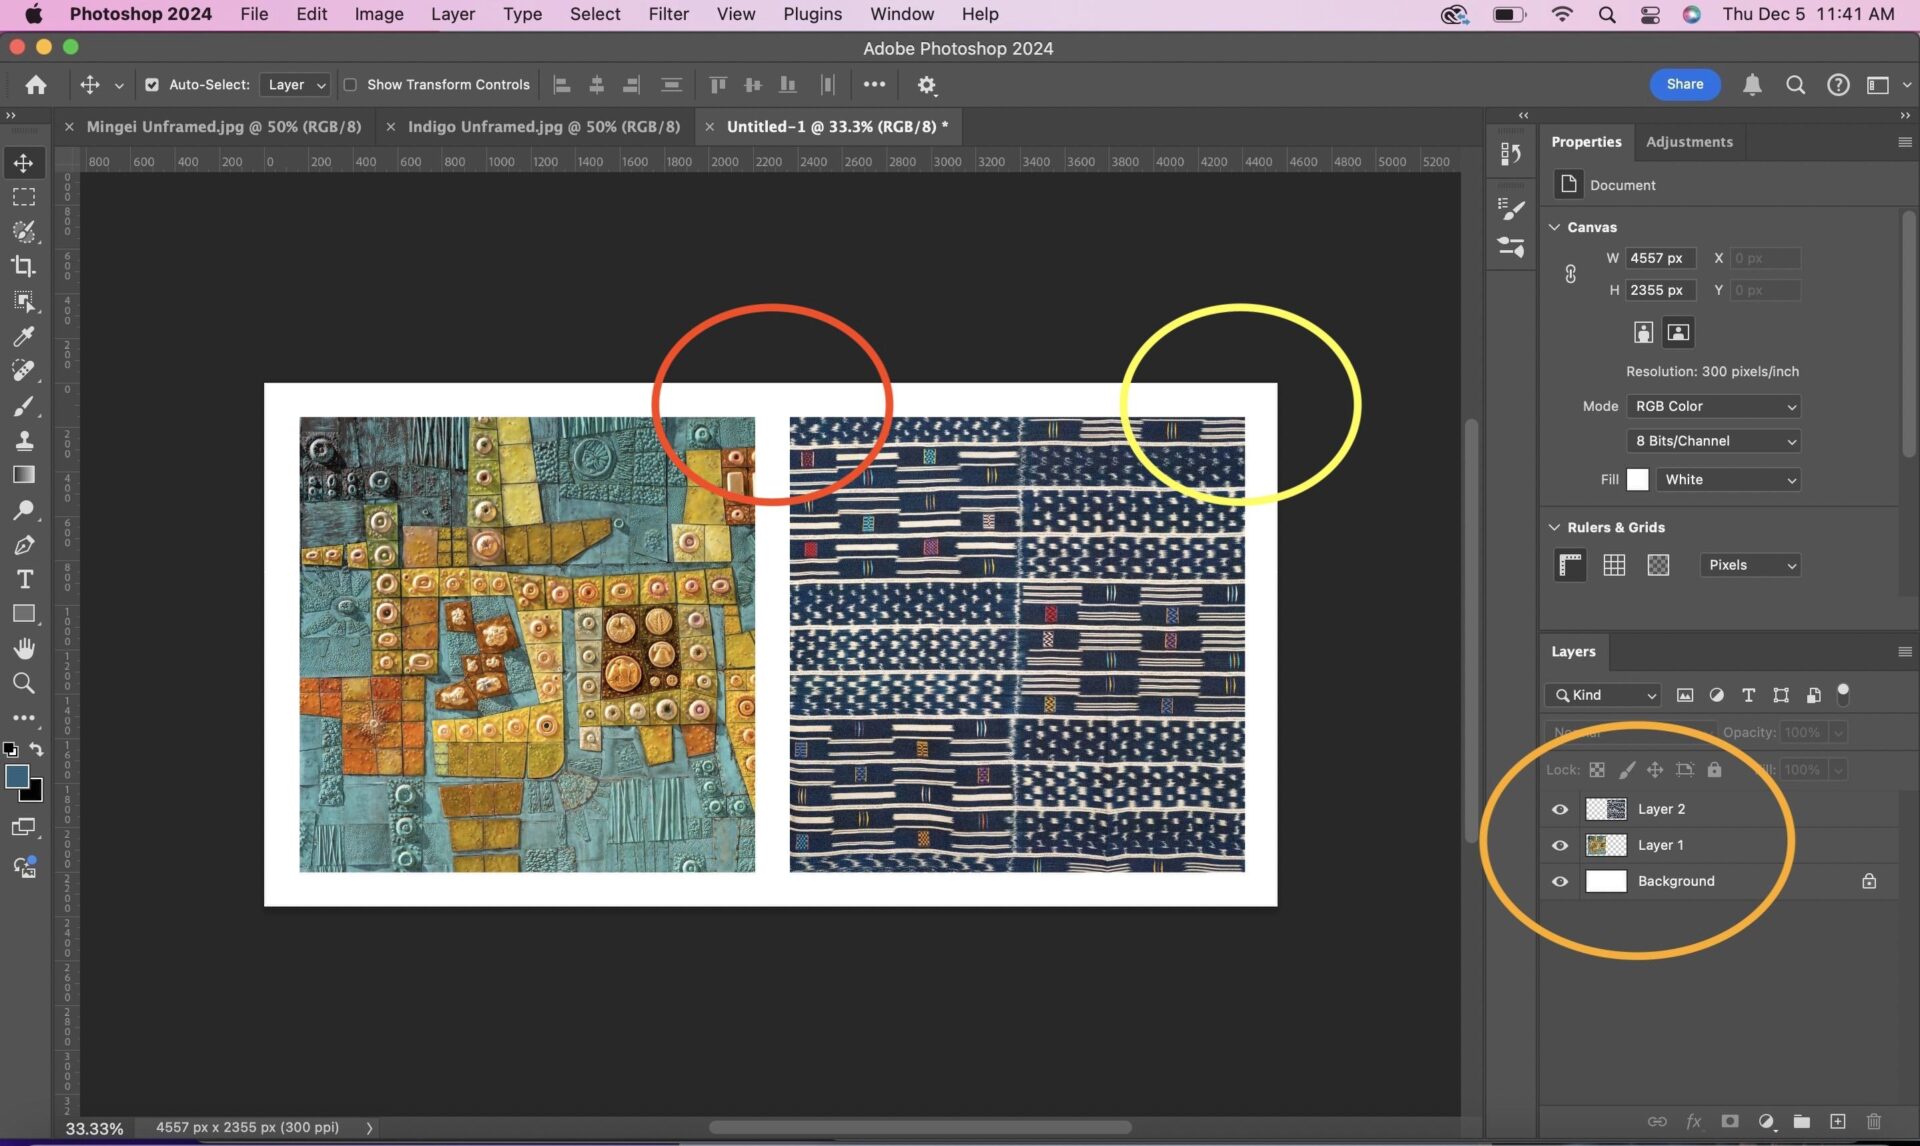Click the canvas Fill color swatch
The image size is (1920, 1146).
pyautogui.click(x=1637, y=480)
